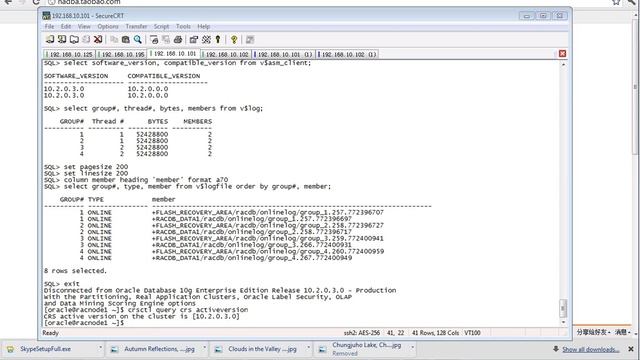Image resolution: width=640 pixels, height=360 pixels.
Task: Open the SkypeSetupFull.exe download item
Action: [45, 349]
